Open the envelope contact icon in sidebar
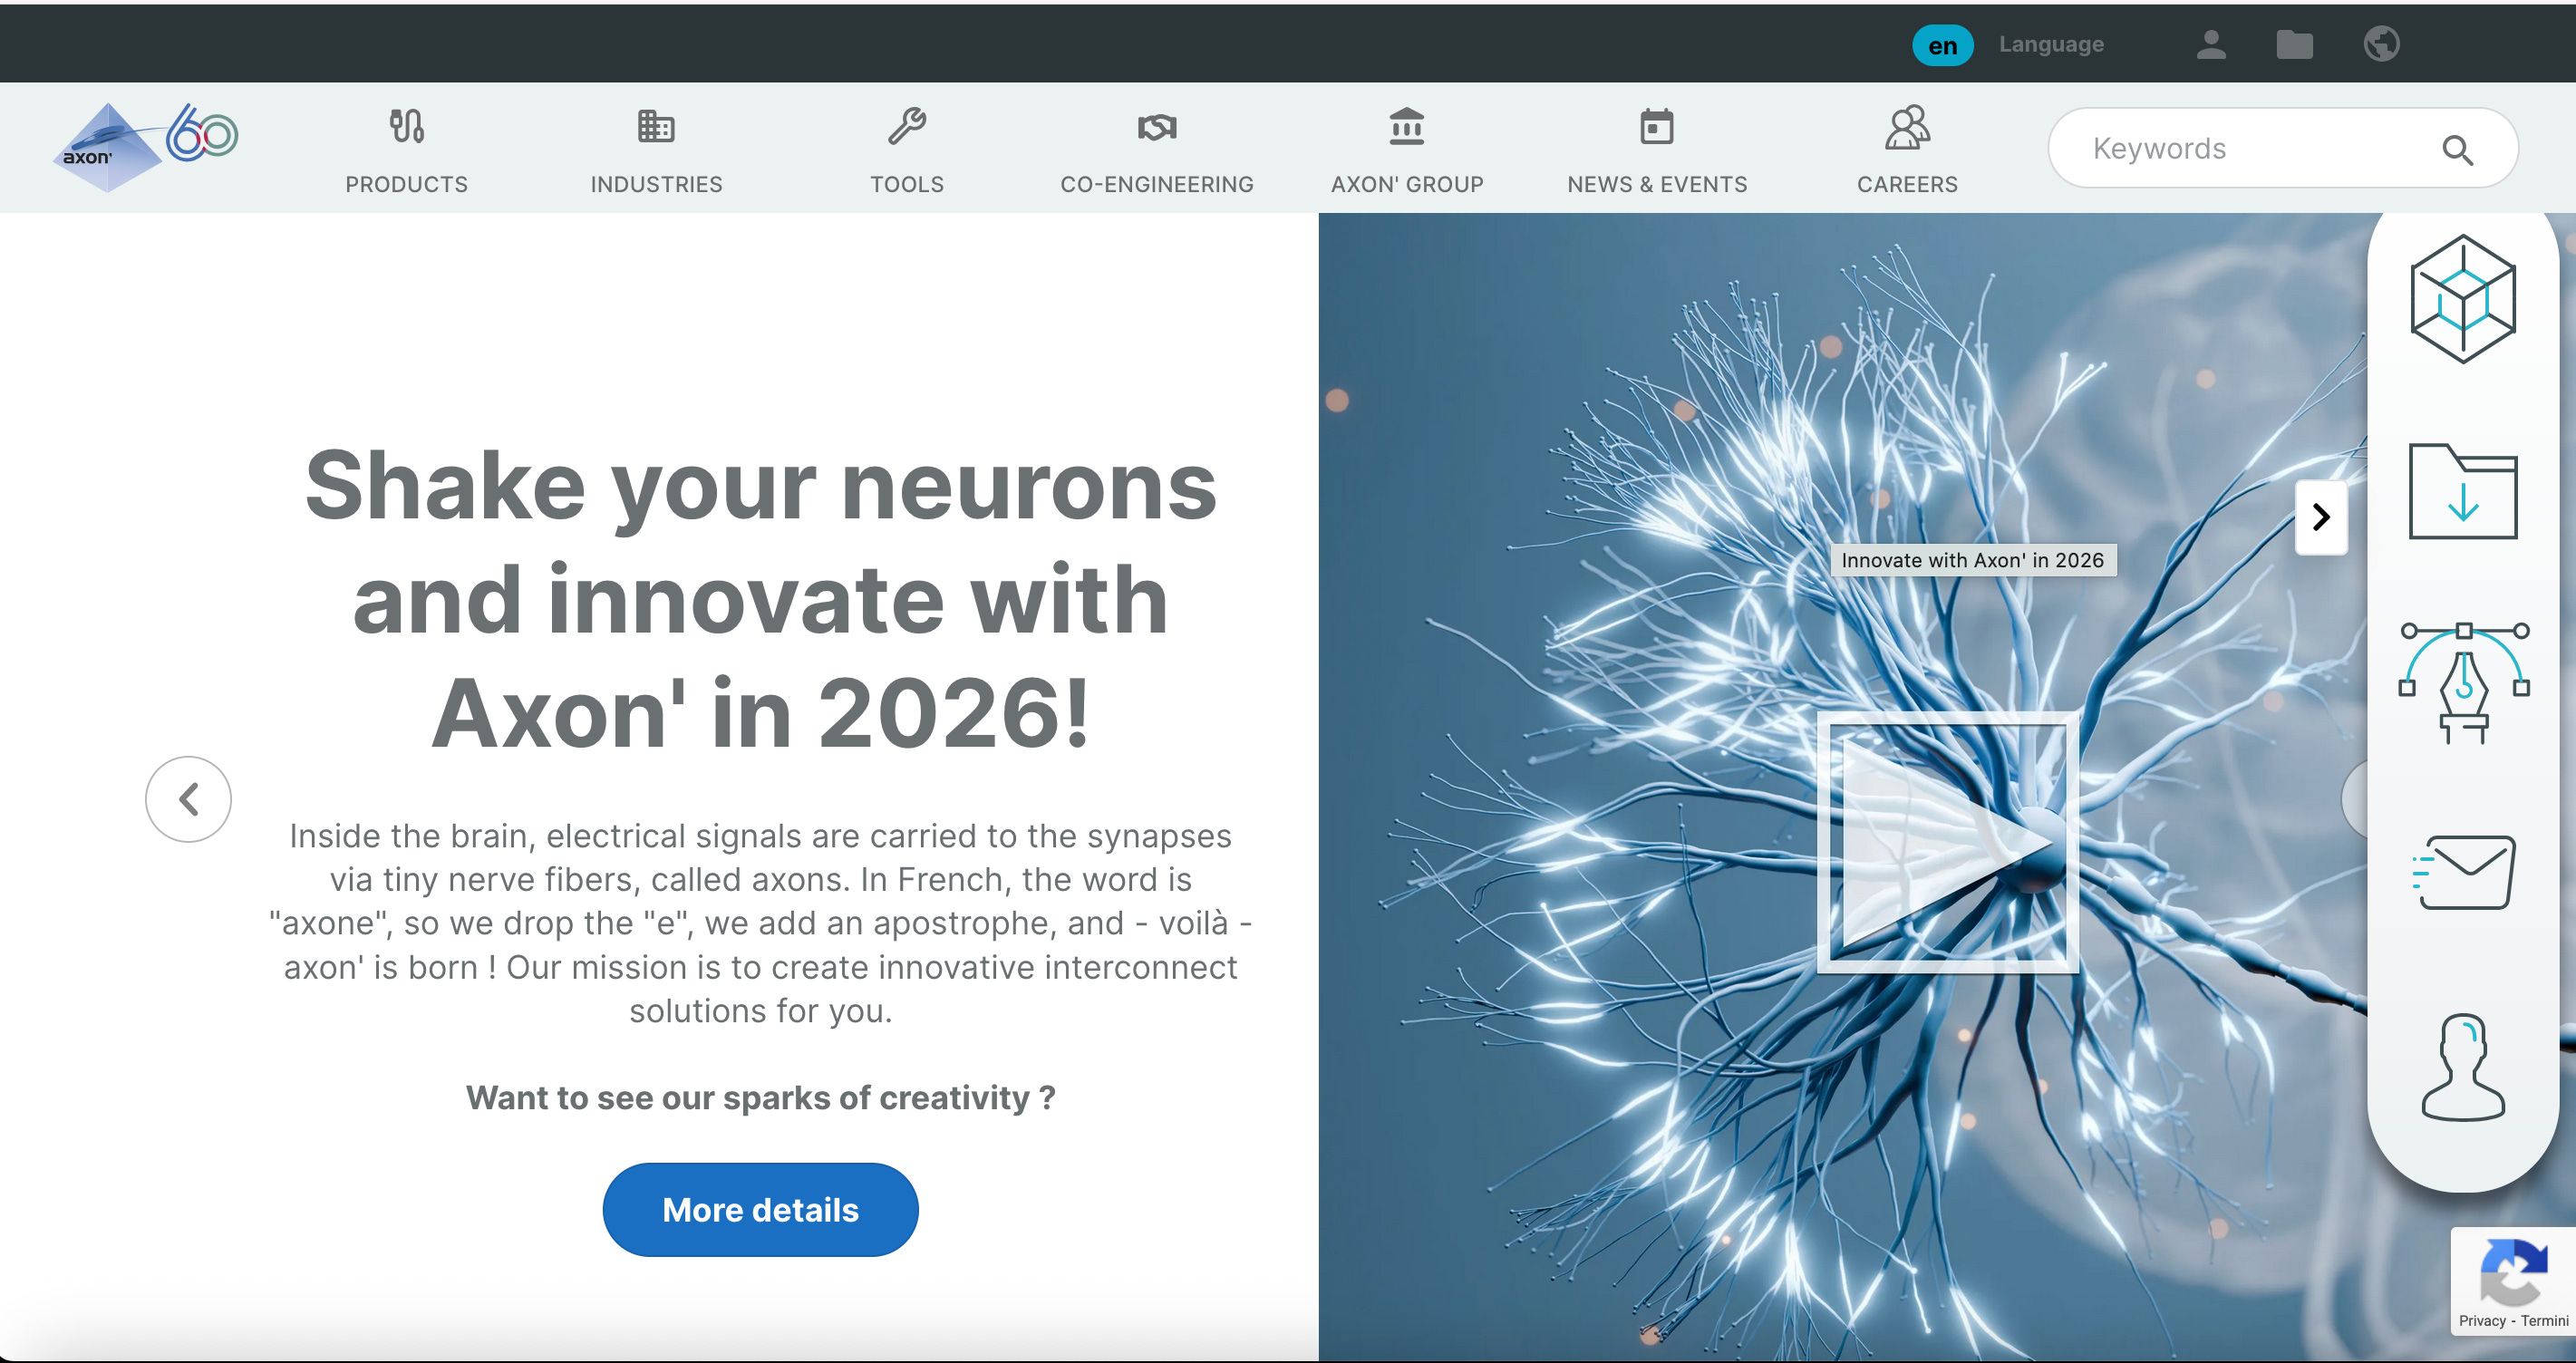 [x=2463, y=872]
